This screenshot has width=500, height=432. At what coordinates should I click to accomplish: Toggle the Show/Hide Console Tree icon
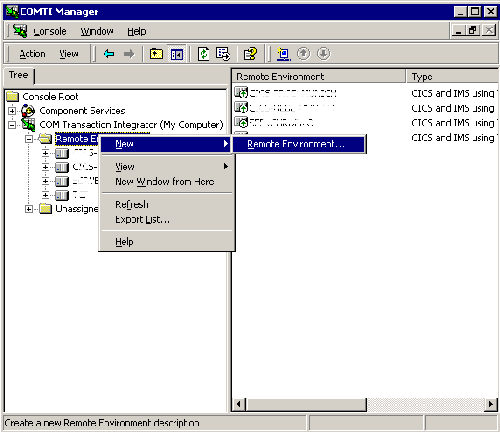click(177, 54)
